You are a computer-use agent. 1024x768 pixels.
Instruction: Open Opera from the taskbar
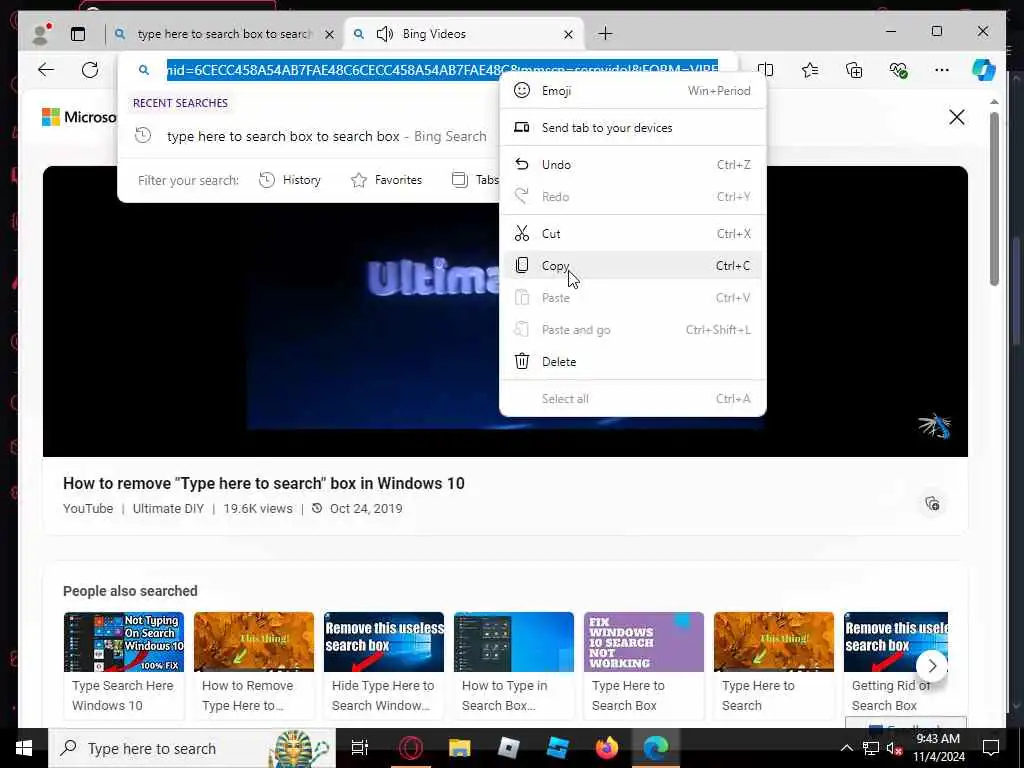click(411, 748)
